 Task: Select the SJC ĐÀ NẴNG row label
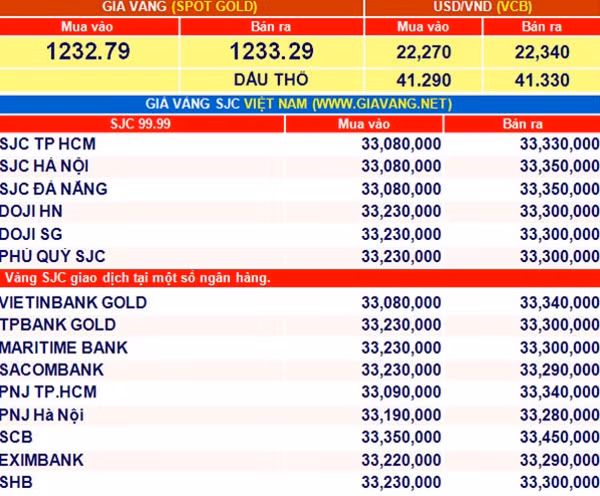[x=54, y=189]
